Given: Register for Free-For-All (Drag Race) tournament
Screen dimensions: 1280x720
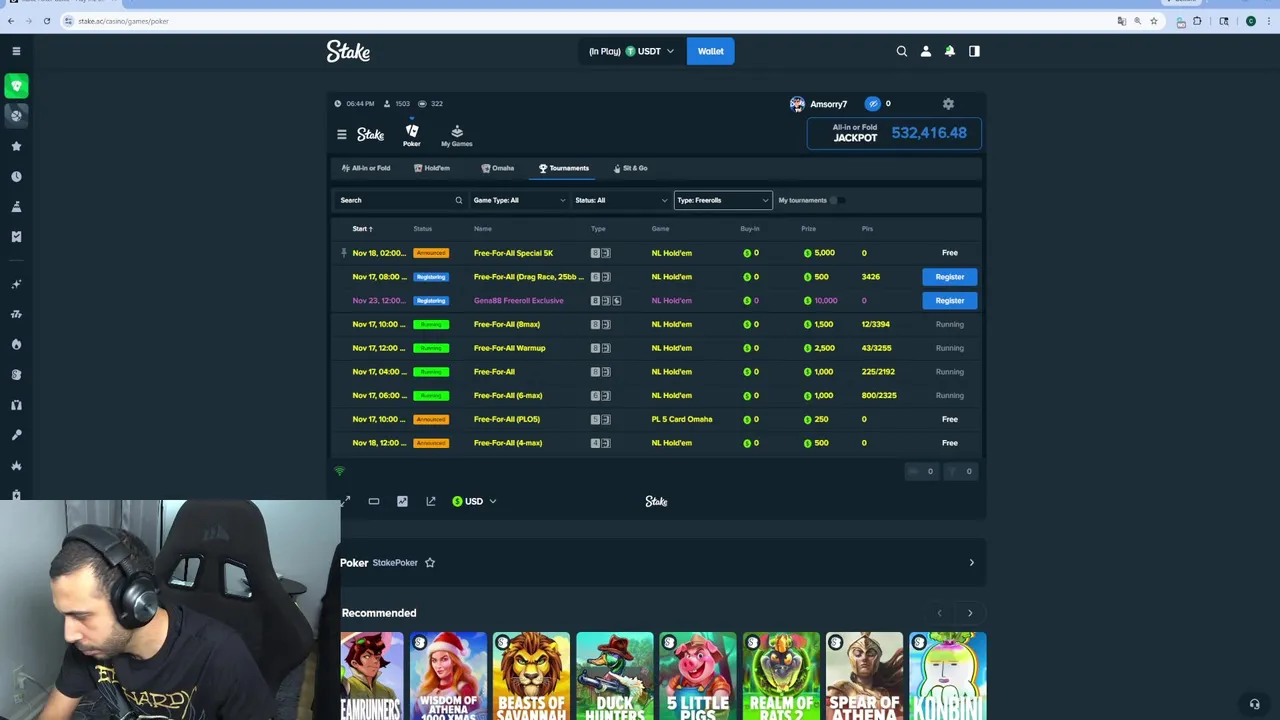Looking at the screenshot, I should tap(950, 277).
